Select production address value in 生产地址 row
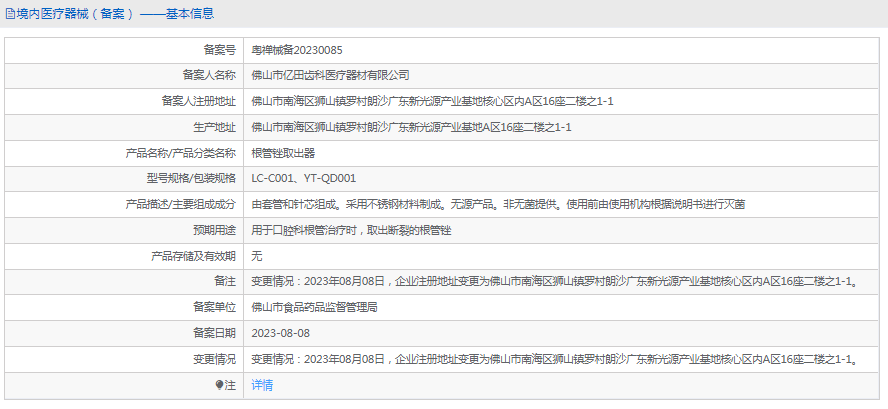 pyautogui.click(x=411, y=127)
